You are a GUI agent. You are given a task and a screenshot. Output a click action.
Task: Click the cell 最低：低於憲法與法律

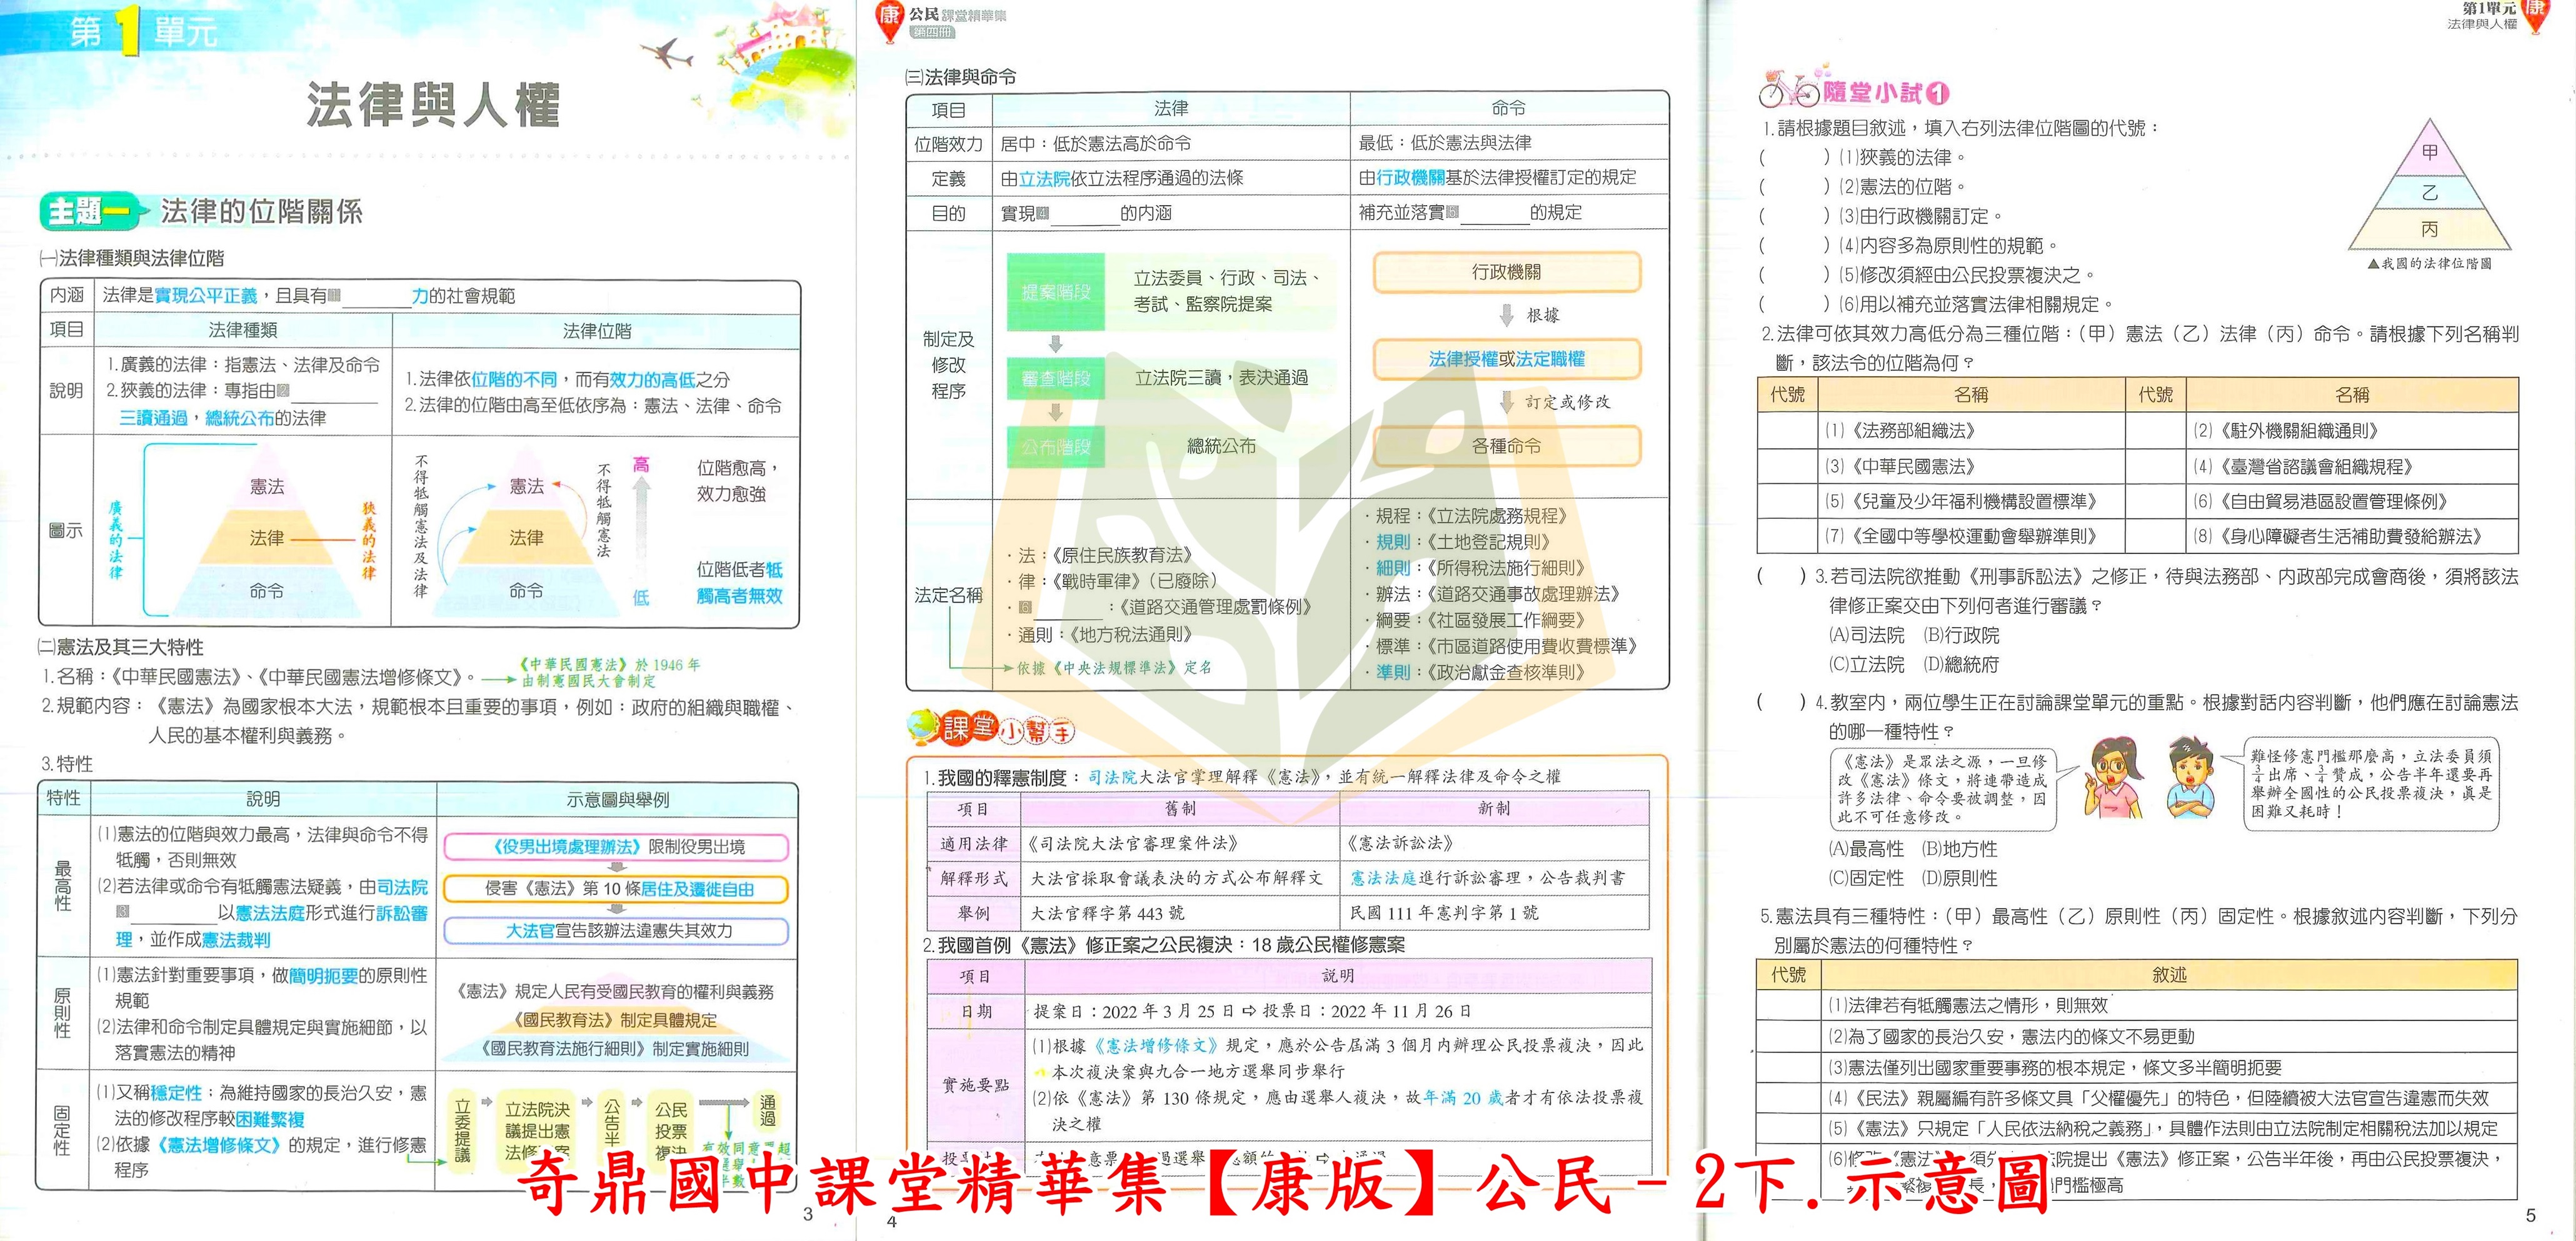1509,143
